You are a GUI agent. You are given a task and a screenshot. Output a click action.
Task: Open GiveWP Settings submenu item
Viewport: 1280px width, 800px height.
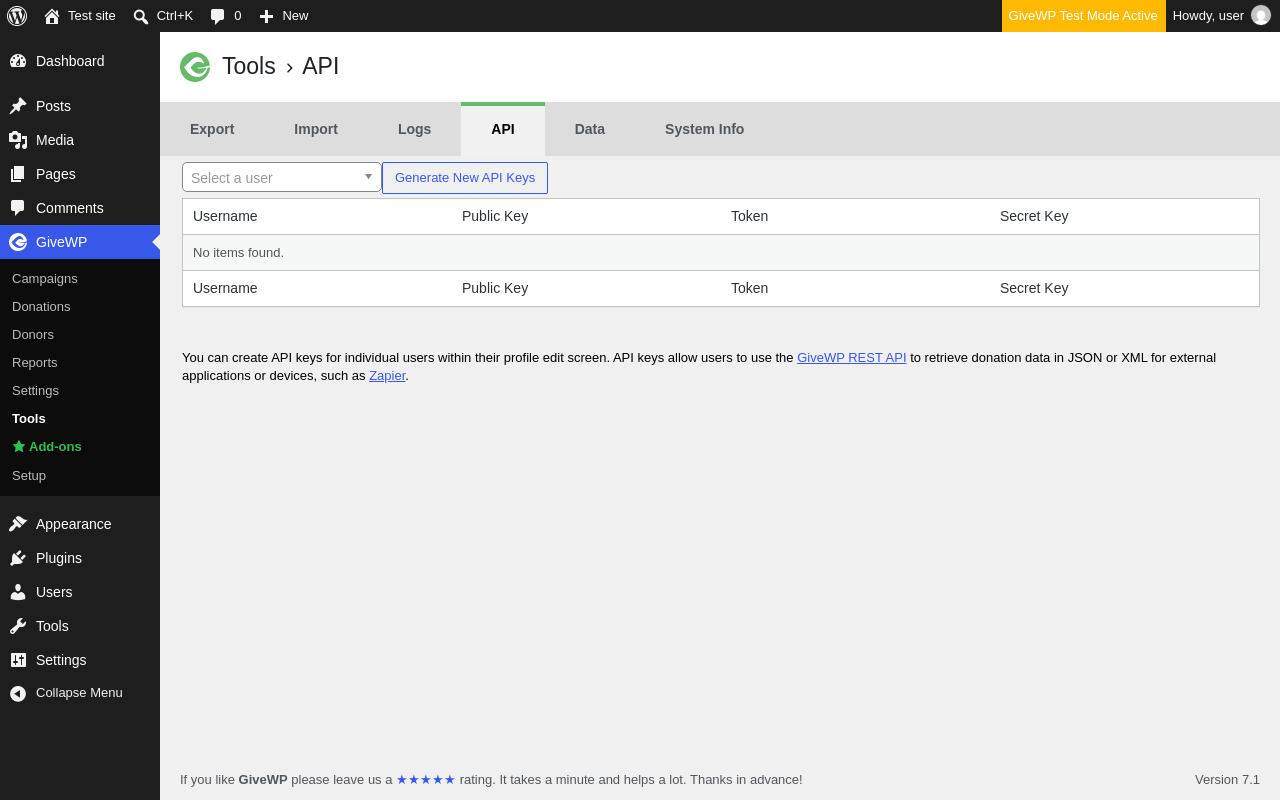(80, 390)
